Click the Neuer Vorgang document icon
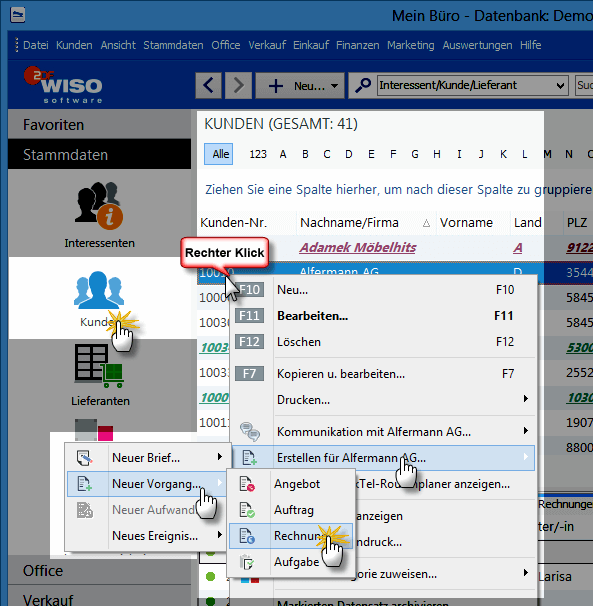This screenshot has width=593, height=606. click(x=84, y=483)
